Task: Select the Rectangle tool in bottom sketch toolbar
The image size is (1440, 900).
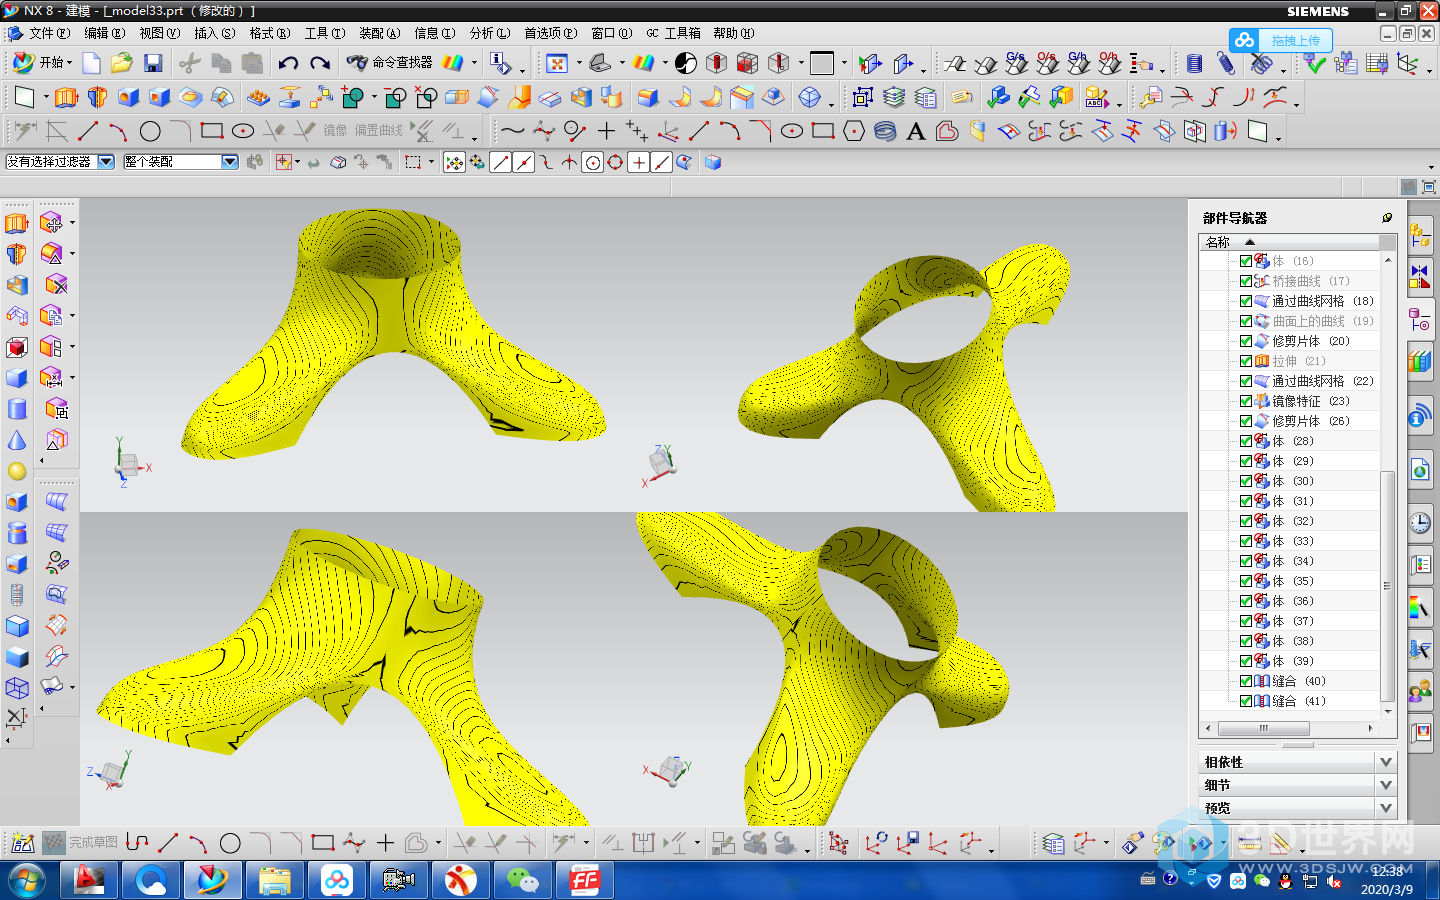Action: pyautogui.click(x=322, y=843)
